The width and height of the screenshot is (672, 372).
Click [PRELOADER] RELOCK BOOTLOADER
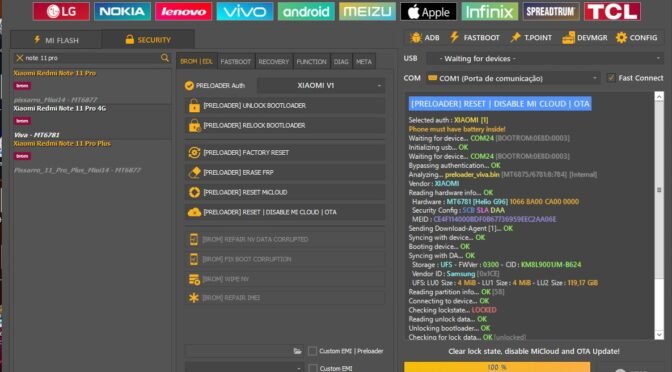point(285,126)
